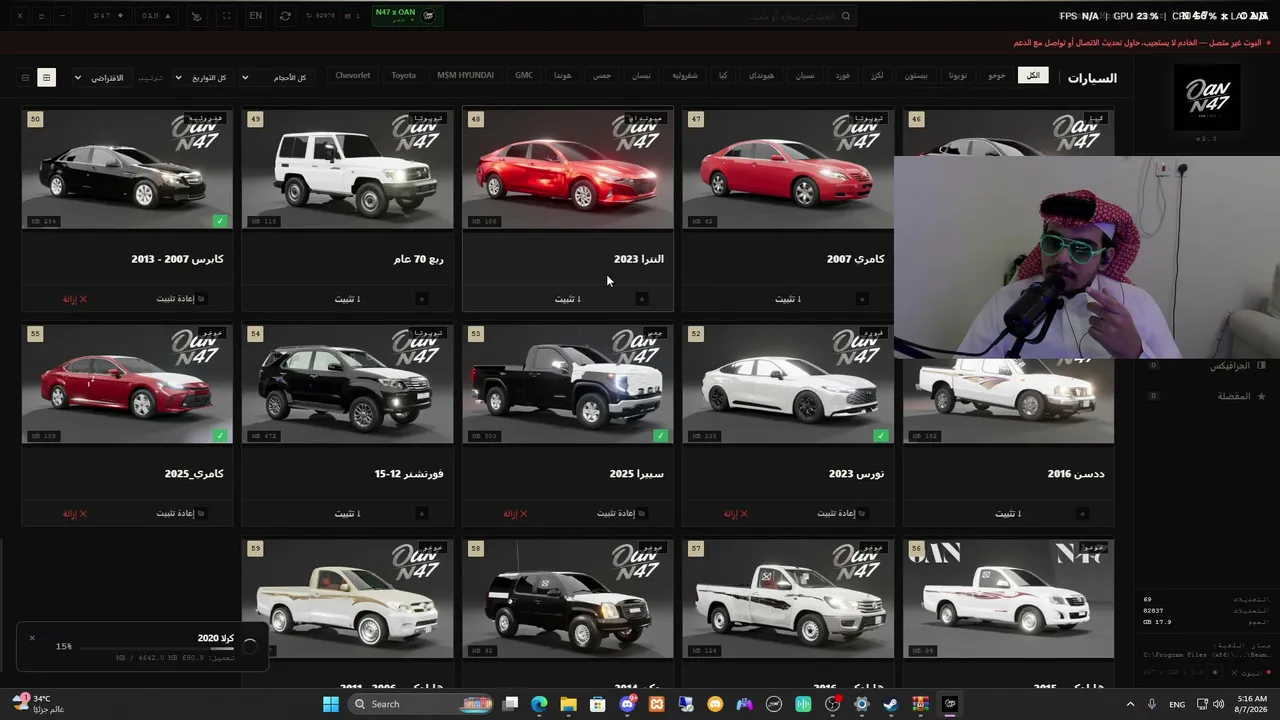Filter cars by لكزز brand

coord(877,76)
